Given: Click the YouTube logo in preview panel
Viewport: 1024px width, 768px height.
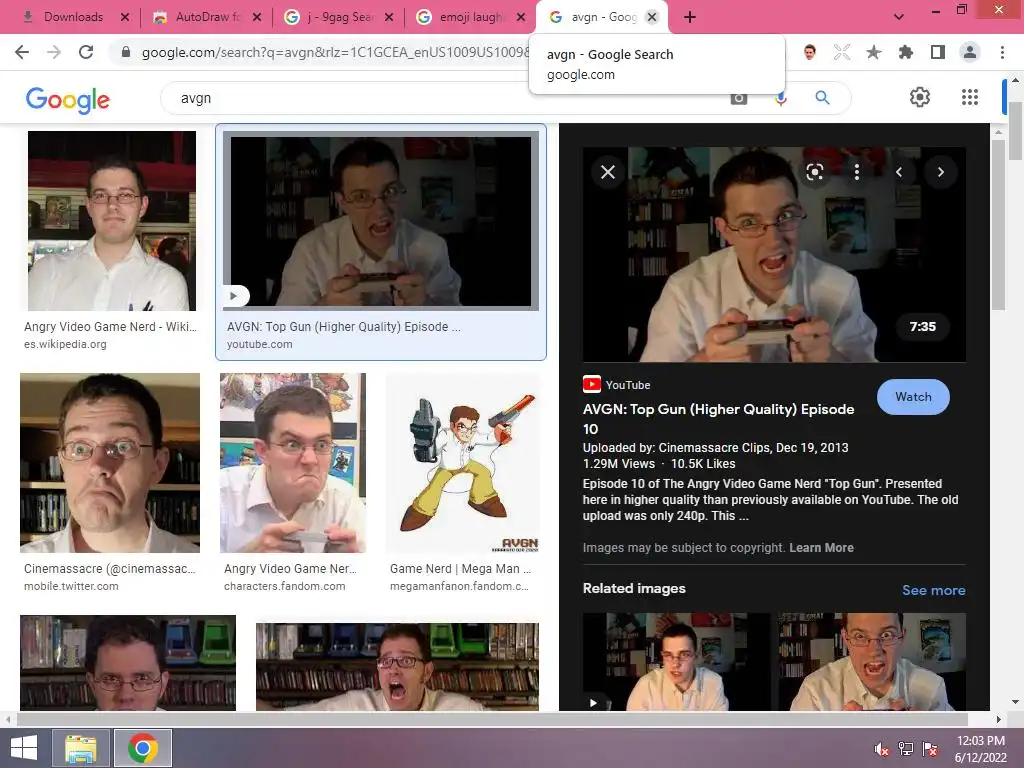Looking at the screenshot, I should (592, 384).
